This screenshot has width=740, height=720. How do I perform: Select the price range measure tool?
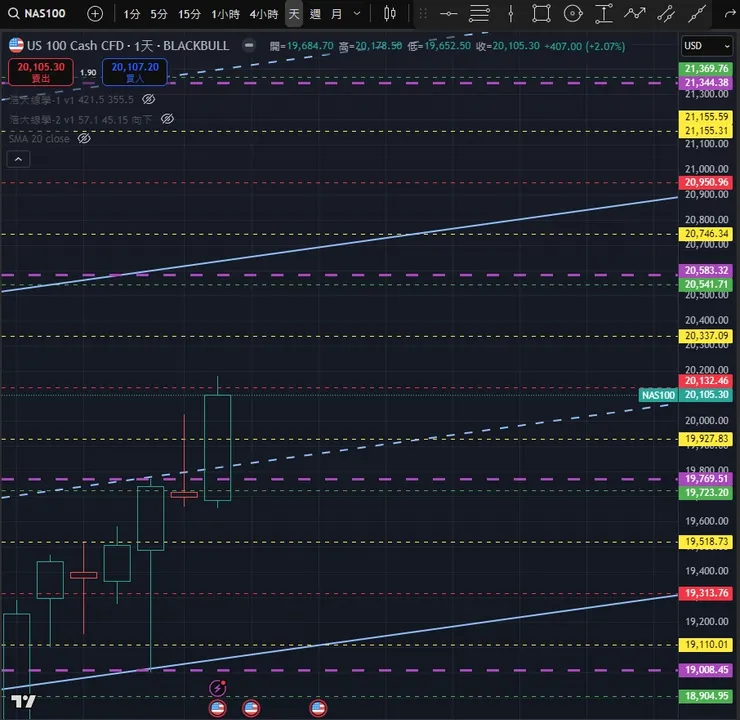click(604, 13)
